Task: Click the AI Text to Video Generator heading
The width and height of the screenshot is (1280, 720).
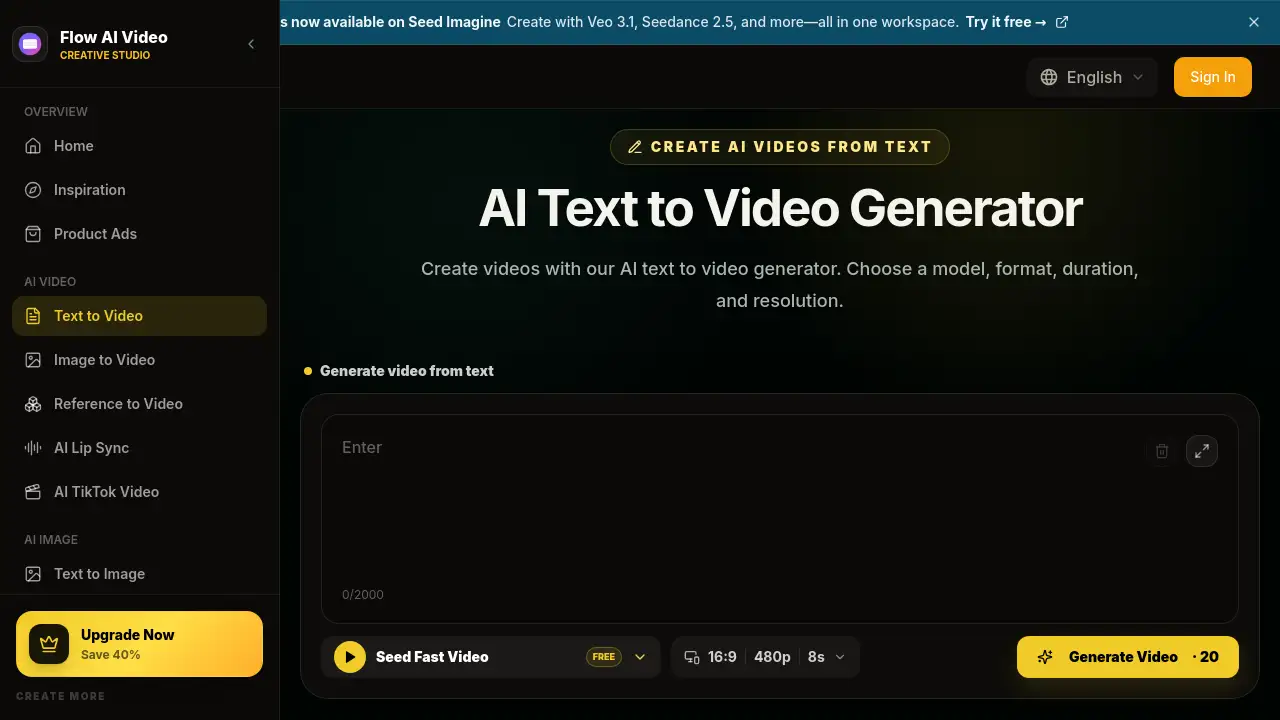Action: point(780,208)
